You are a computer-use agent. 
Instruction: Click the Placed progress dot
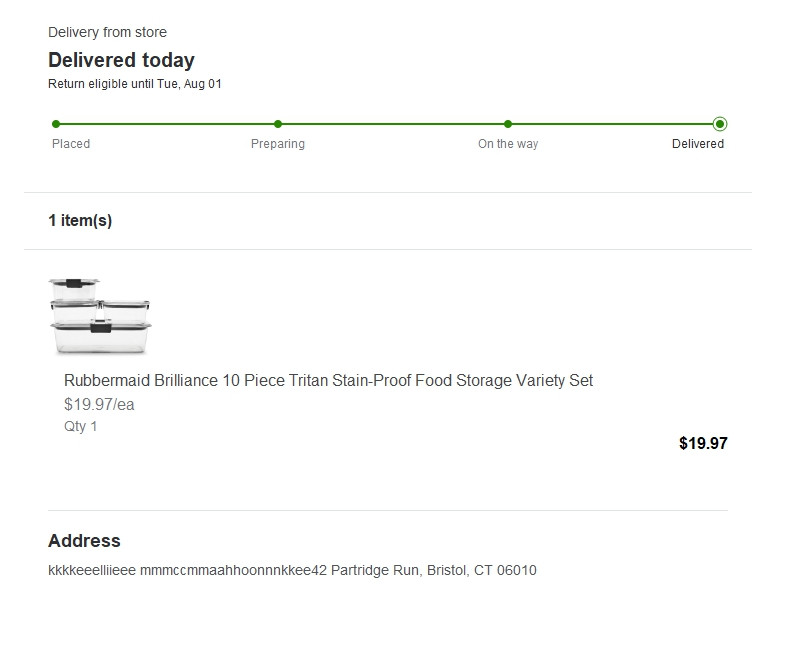pyautogui.click(x=56, y=124)
